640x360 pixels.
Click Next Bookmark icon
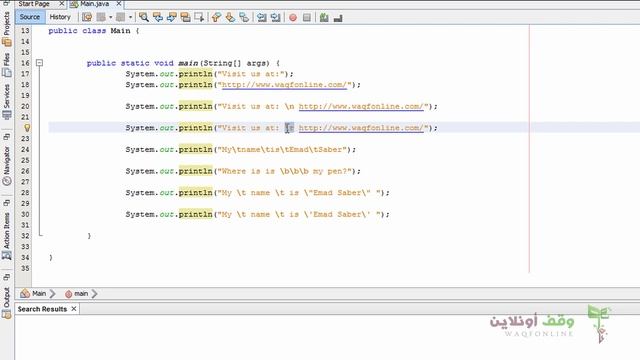tap(230, 17)
